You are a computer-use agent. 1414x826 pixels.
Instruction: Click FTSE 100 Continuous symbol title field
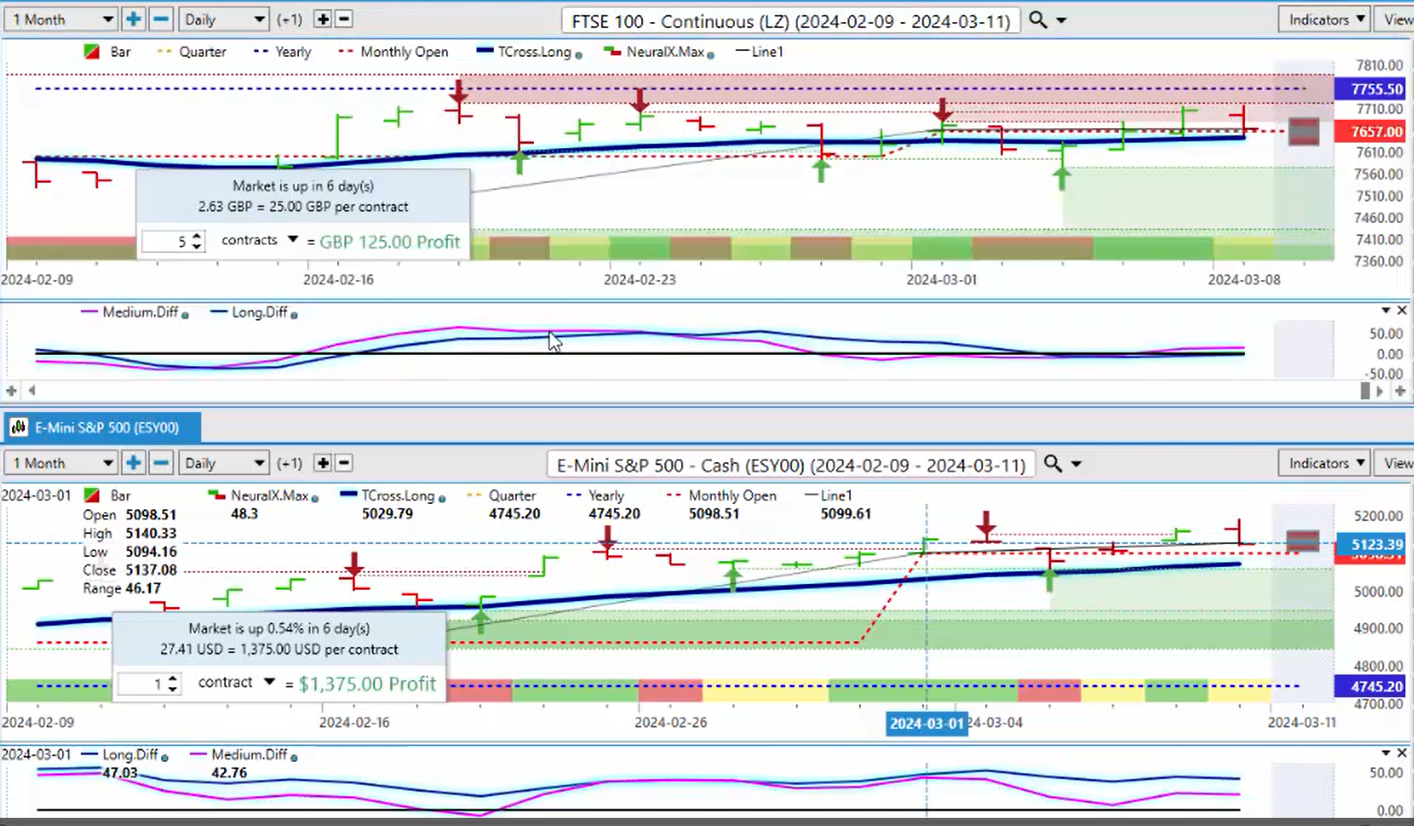tap(791, 20)
